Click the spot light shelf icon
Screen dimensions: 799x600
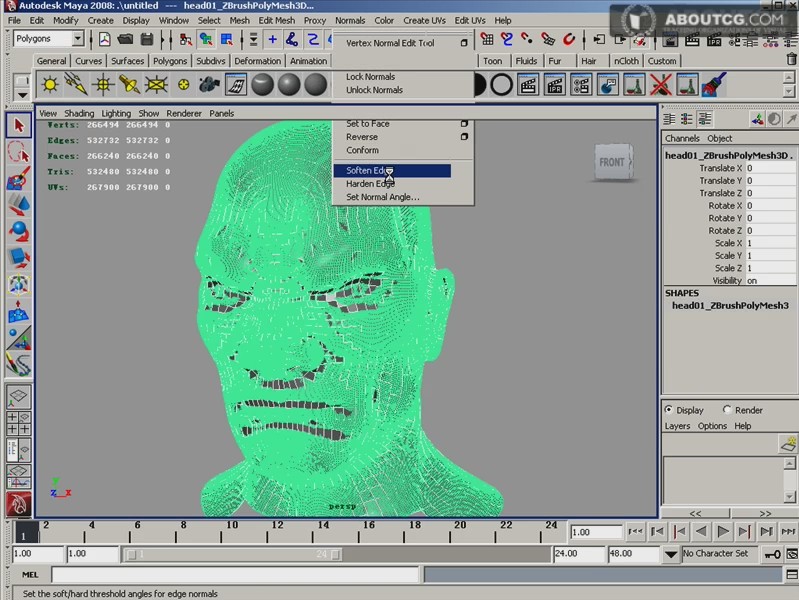[x=129, y=85]
